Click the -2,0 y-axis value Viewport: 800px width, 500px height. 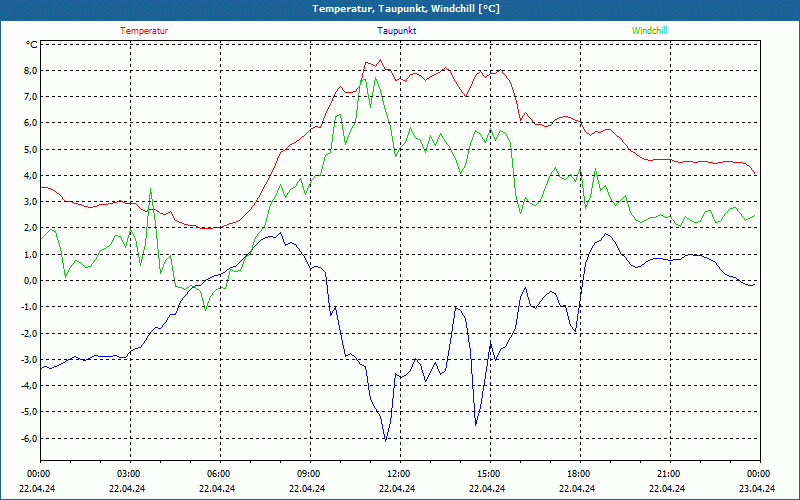(x=30, y=333)
